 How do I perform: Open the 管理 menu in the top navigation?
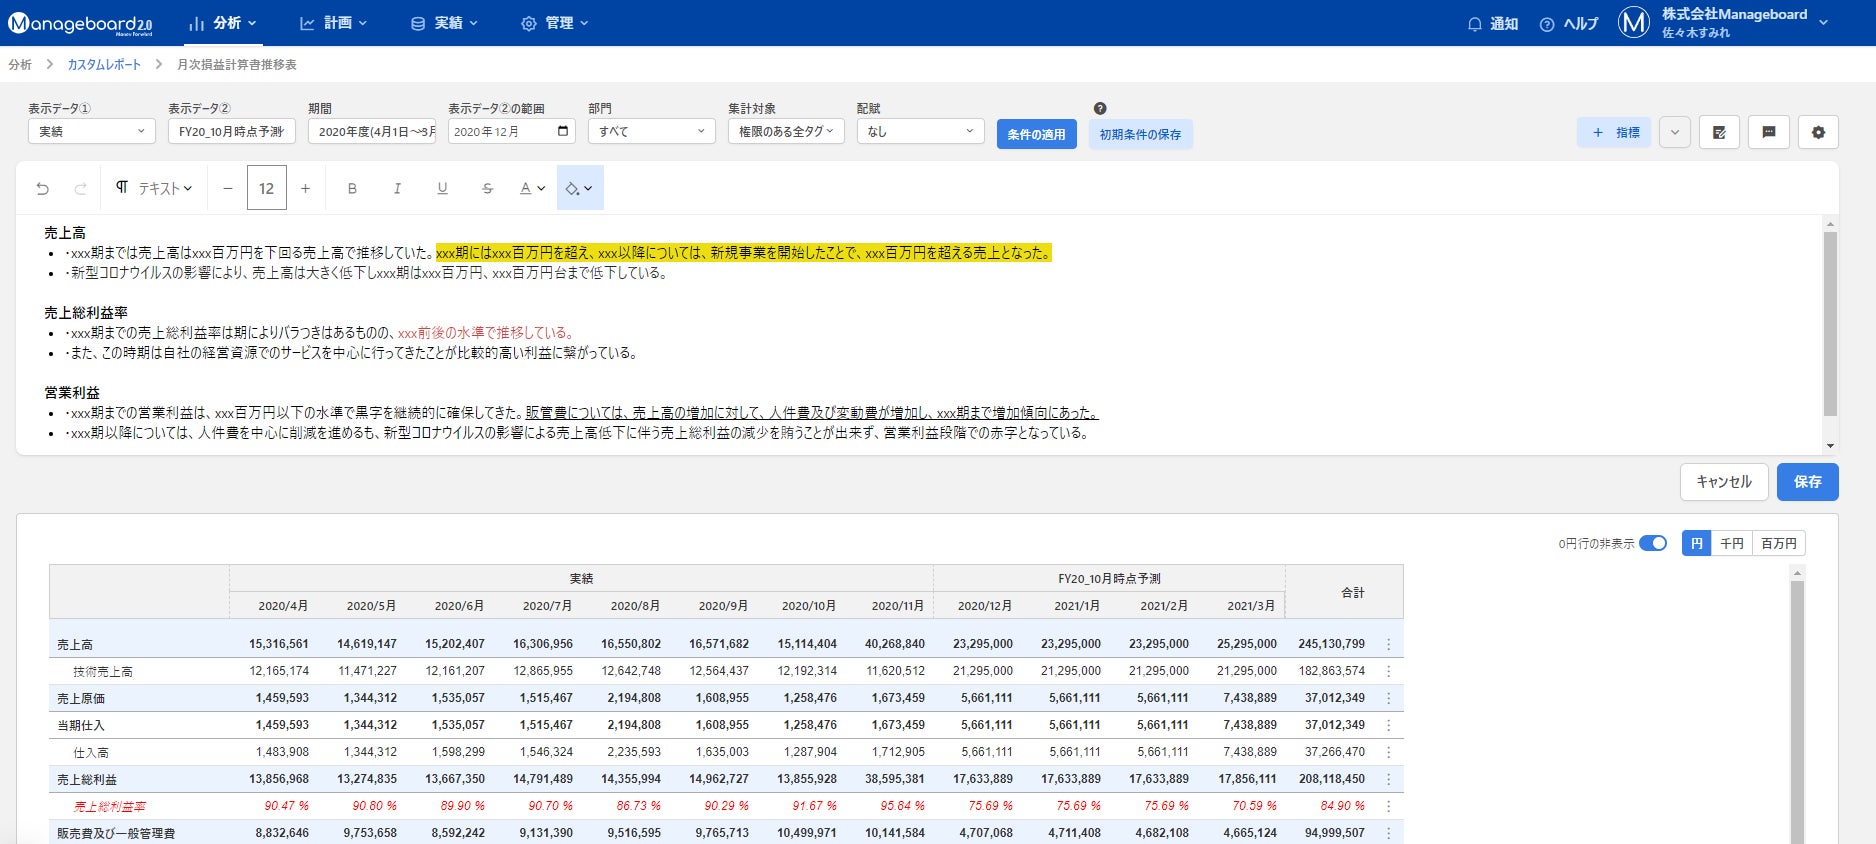coord(555,23)
